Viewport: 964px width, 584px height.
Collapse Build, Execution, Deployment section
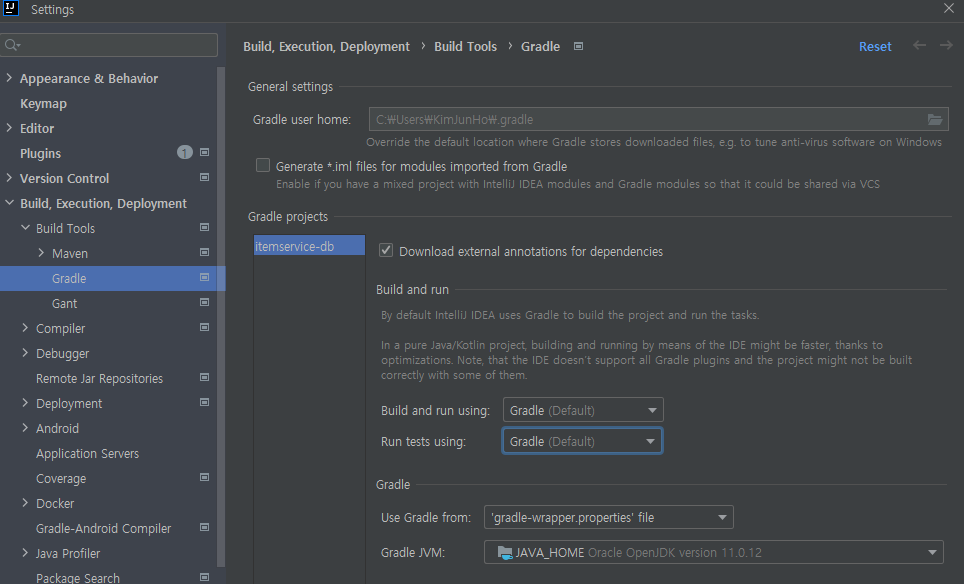9,202
